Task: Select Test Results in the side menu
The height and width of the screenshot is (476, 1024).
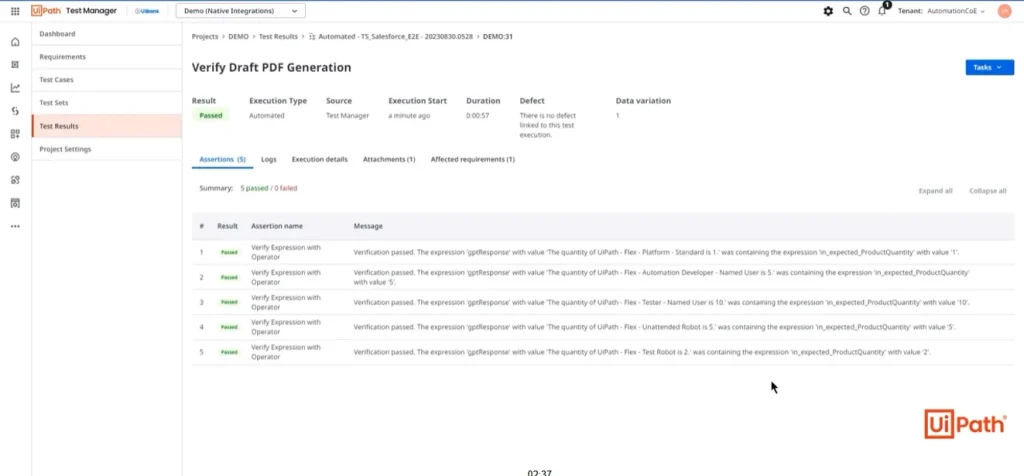Action: (106, 126)
